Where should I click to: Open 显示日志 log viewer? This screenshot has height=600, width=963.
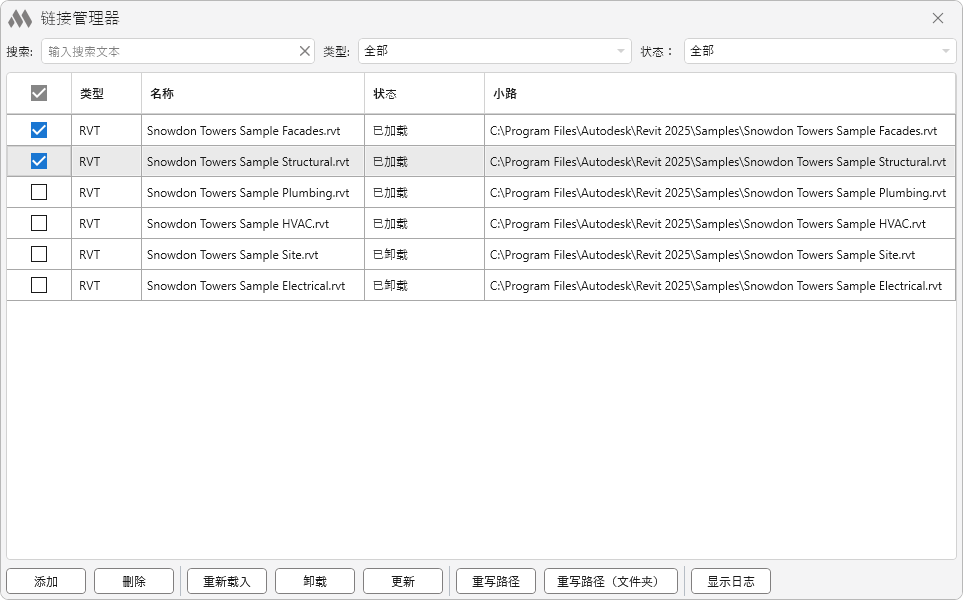(731, 581)
